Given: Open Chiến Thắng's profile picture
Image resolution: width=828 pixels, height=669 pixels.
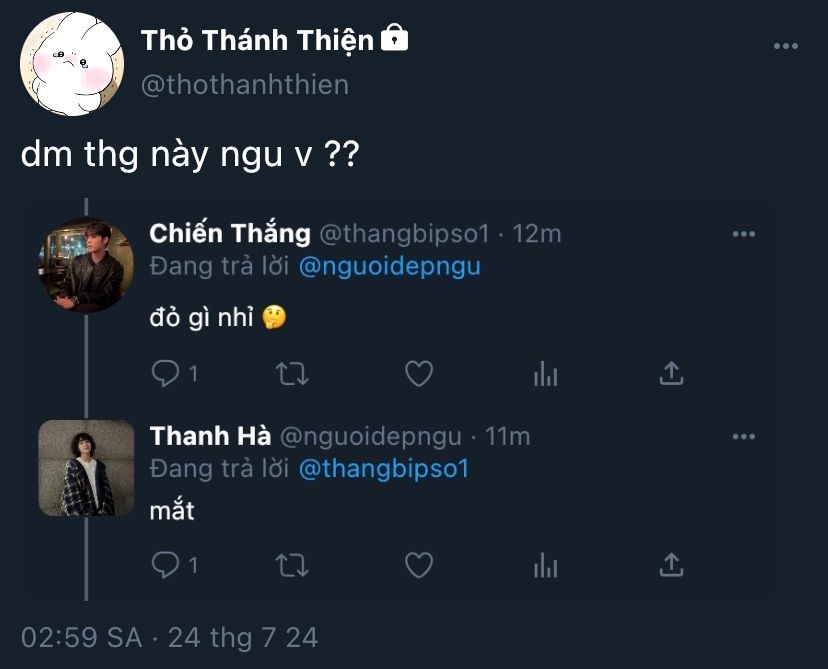Looking at the screenshot, I should click(x=87, y=266).
